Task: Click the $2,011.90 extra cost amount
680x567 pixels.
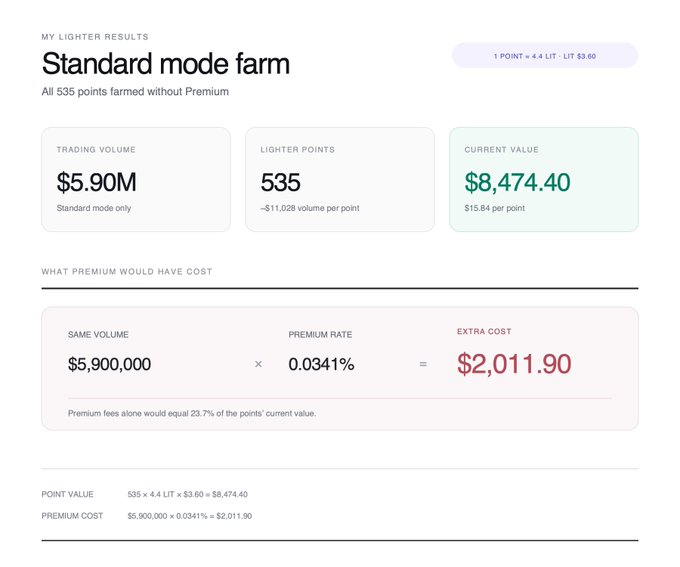Action: (514, 364)
